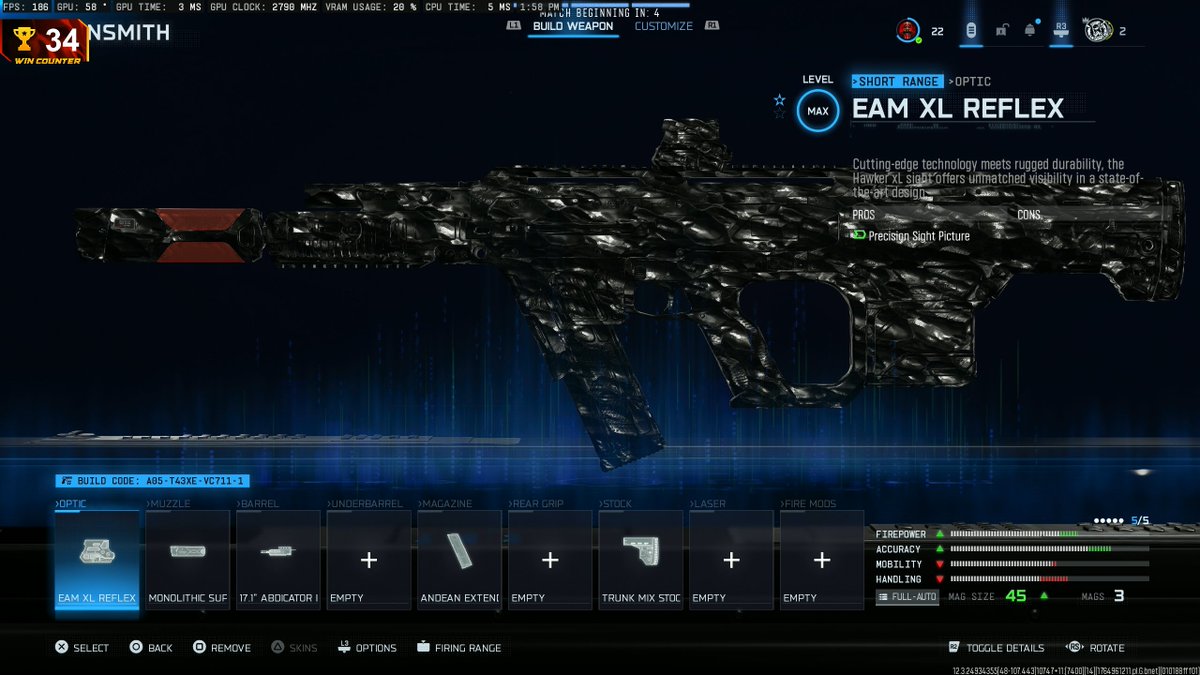Open the red player profile avatar
1200x675 pixels.
click(x=907, y=31)
